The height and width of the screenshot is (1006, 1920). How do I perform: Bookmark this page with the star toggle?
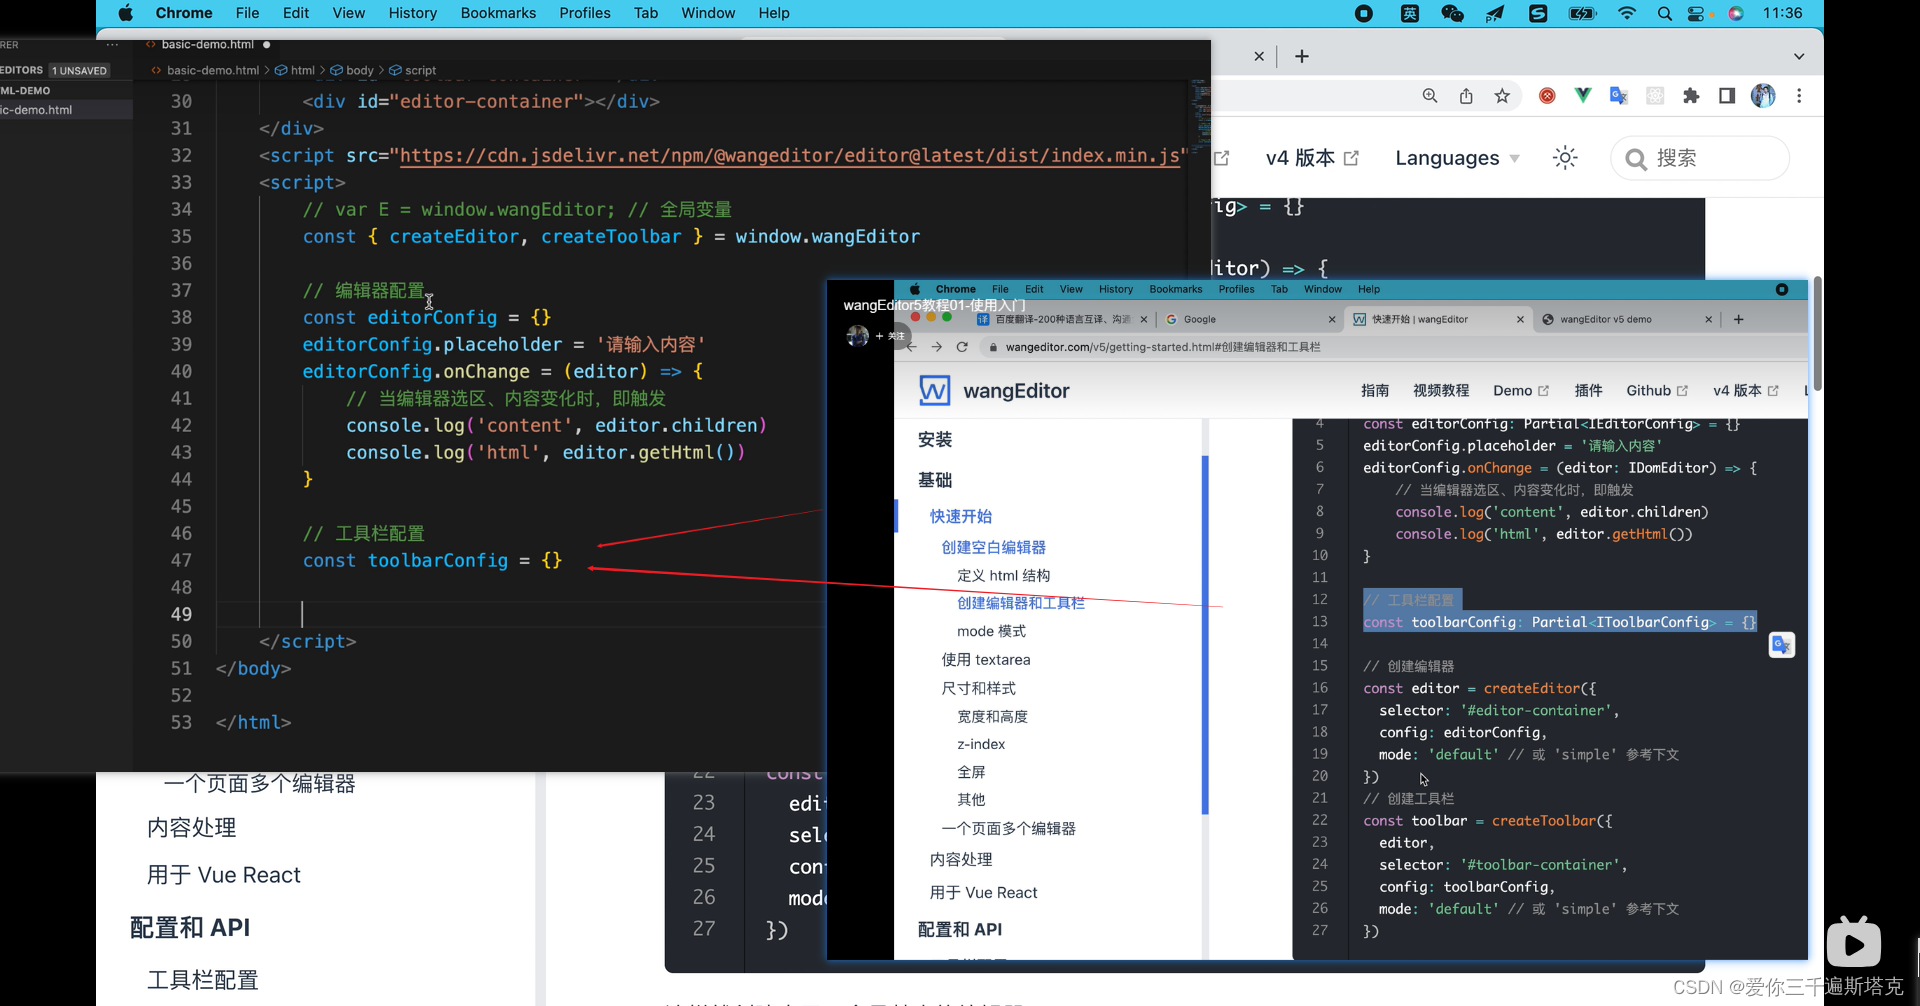[1502, 95]
